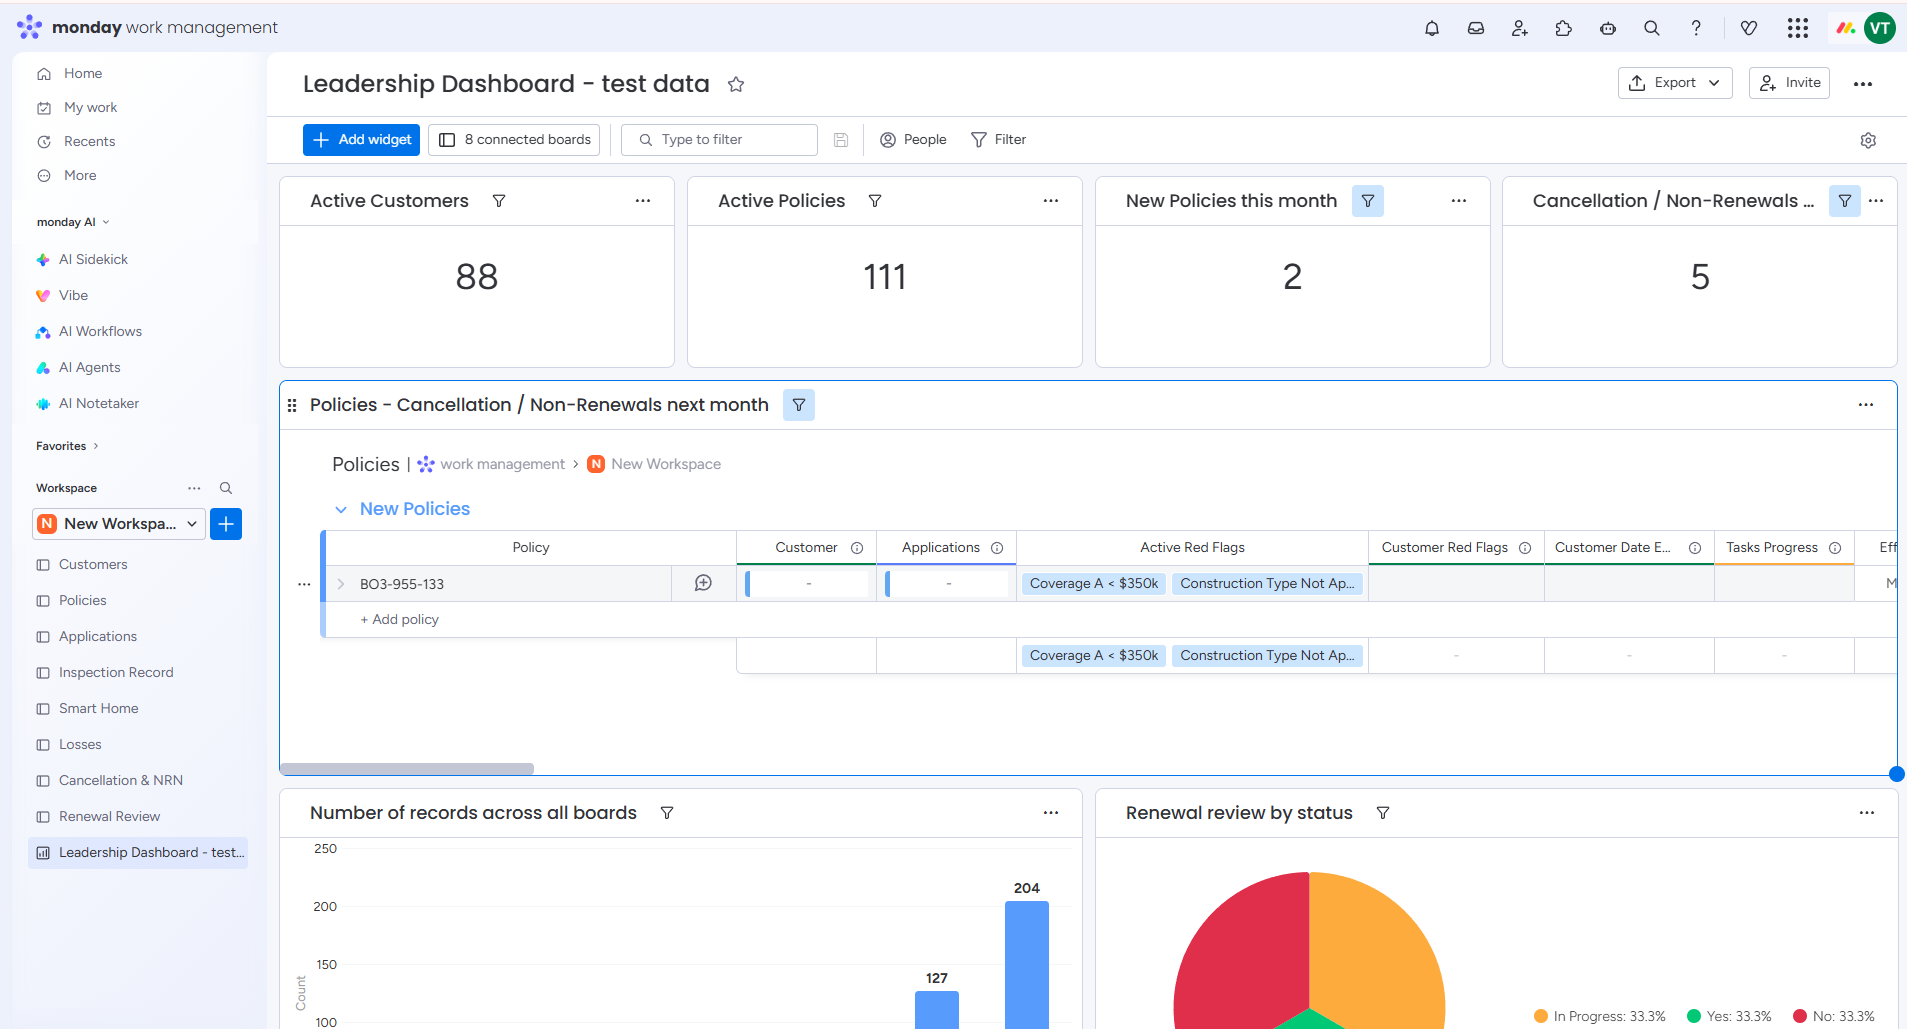
Task: Open the Renewal review by status widget menu
Action: pos(1867,813)
